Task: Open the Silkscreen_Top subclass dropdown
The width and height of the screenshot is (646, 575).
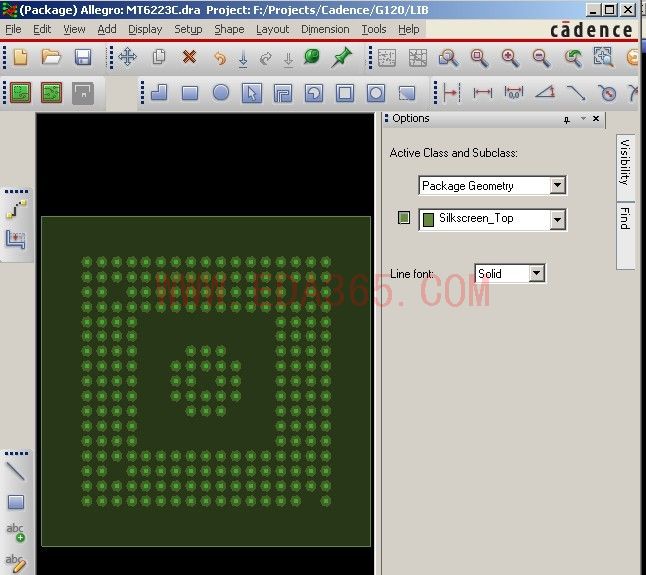Action: point(557,220)
